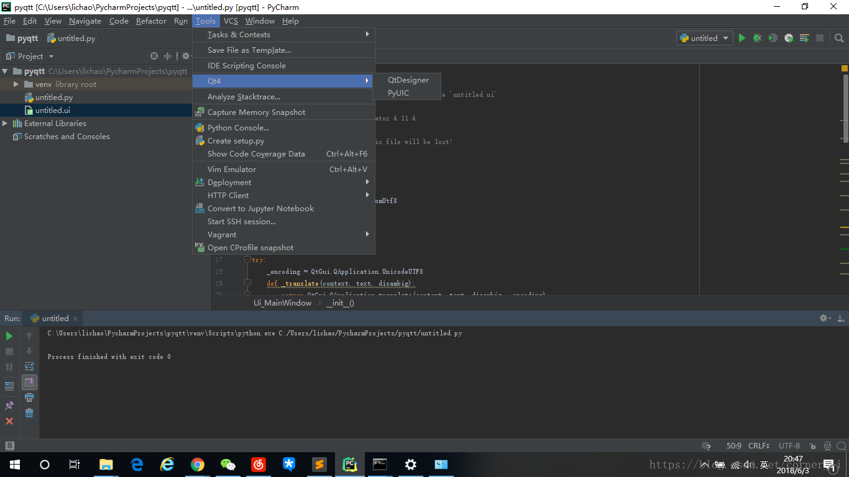The image size is (849, 477).
Task: Click the Hector inspector icon in the status bar
Action: (827, 446)
